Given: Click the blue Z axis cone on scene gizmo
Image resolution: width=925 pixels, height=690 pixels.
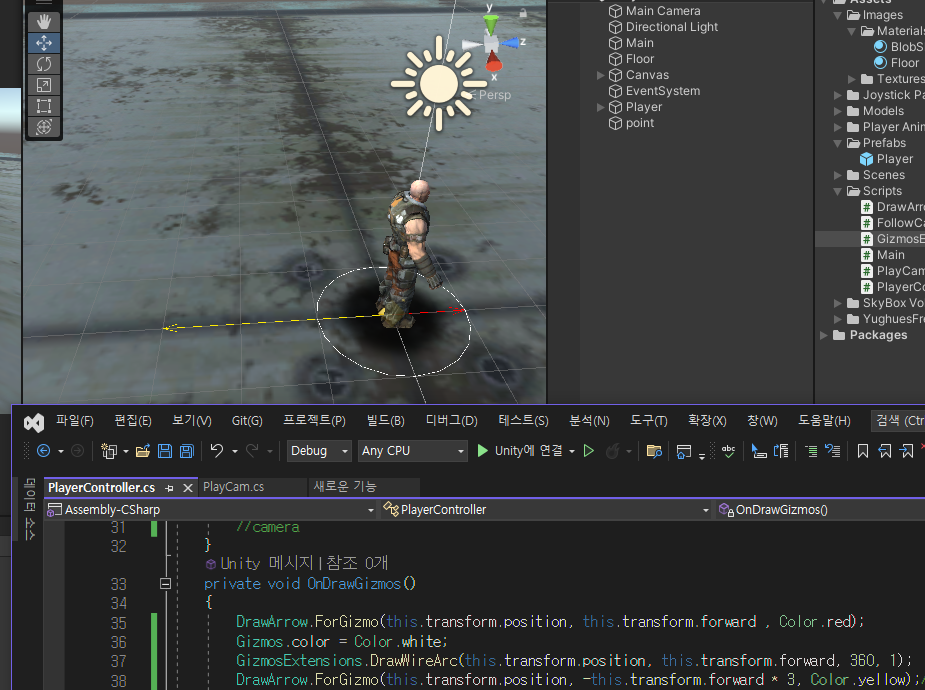Looking at the screenshot, I should [510, 42].
